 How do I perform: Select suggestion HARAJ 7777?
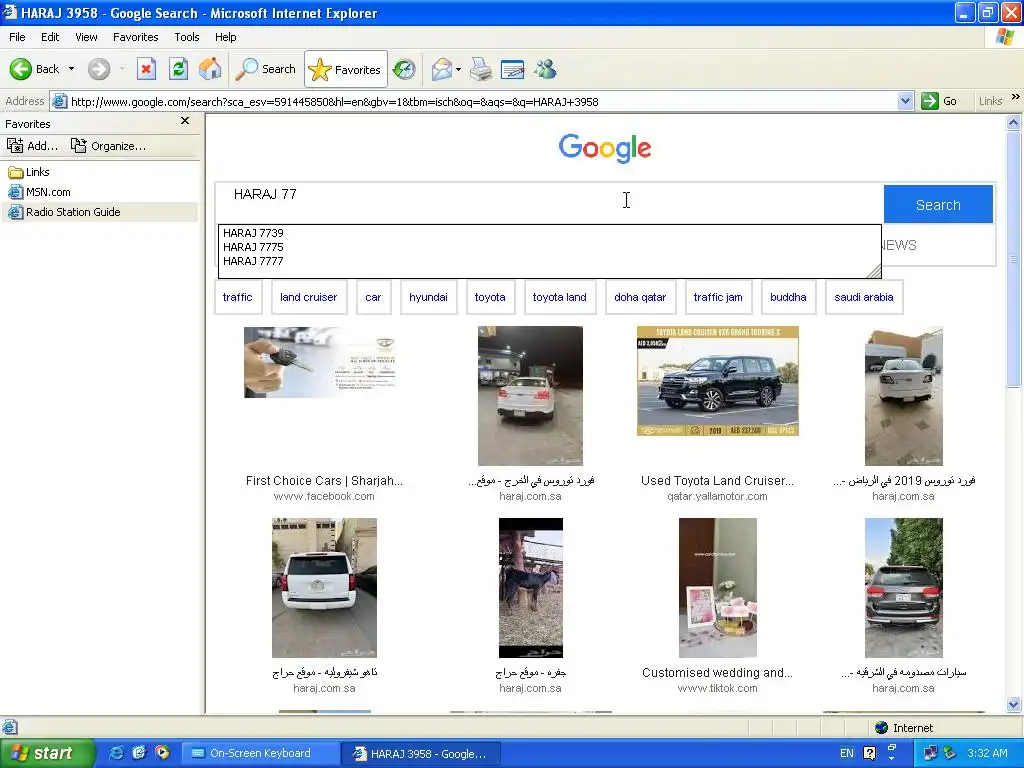pos(253,261)
